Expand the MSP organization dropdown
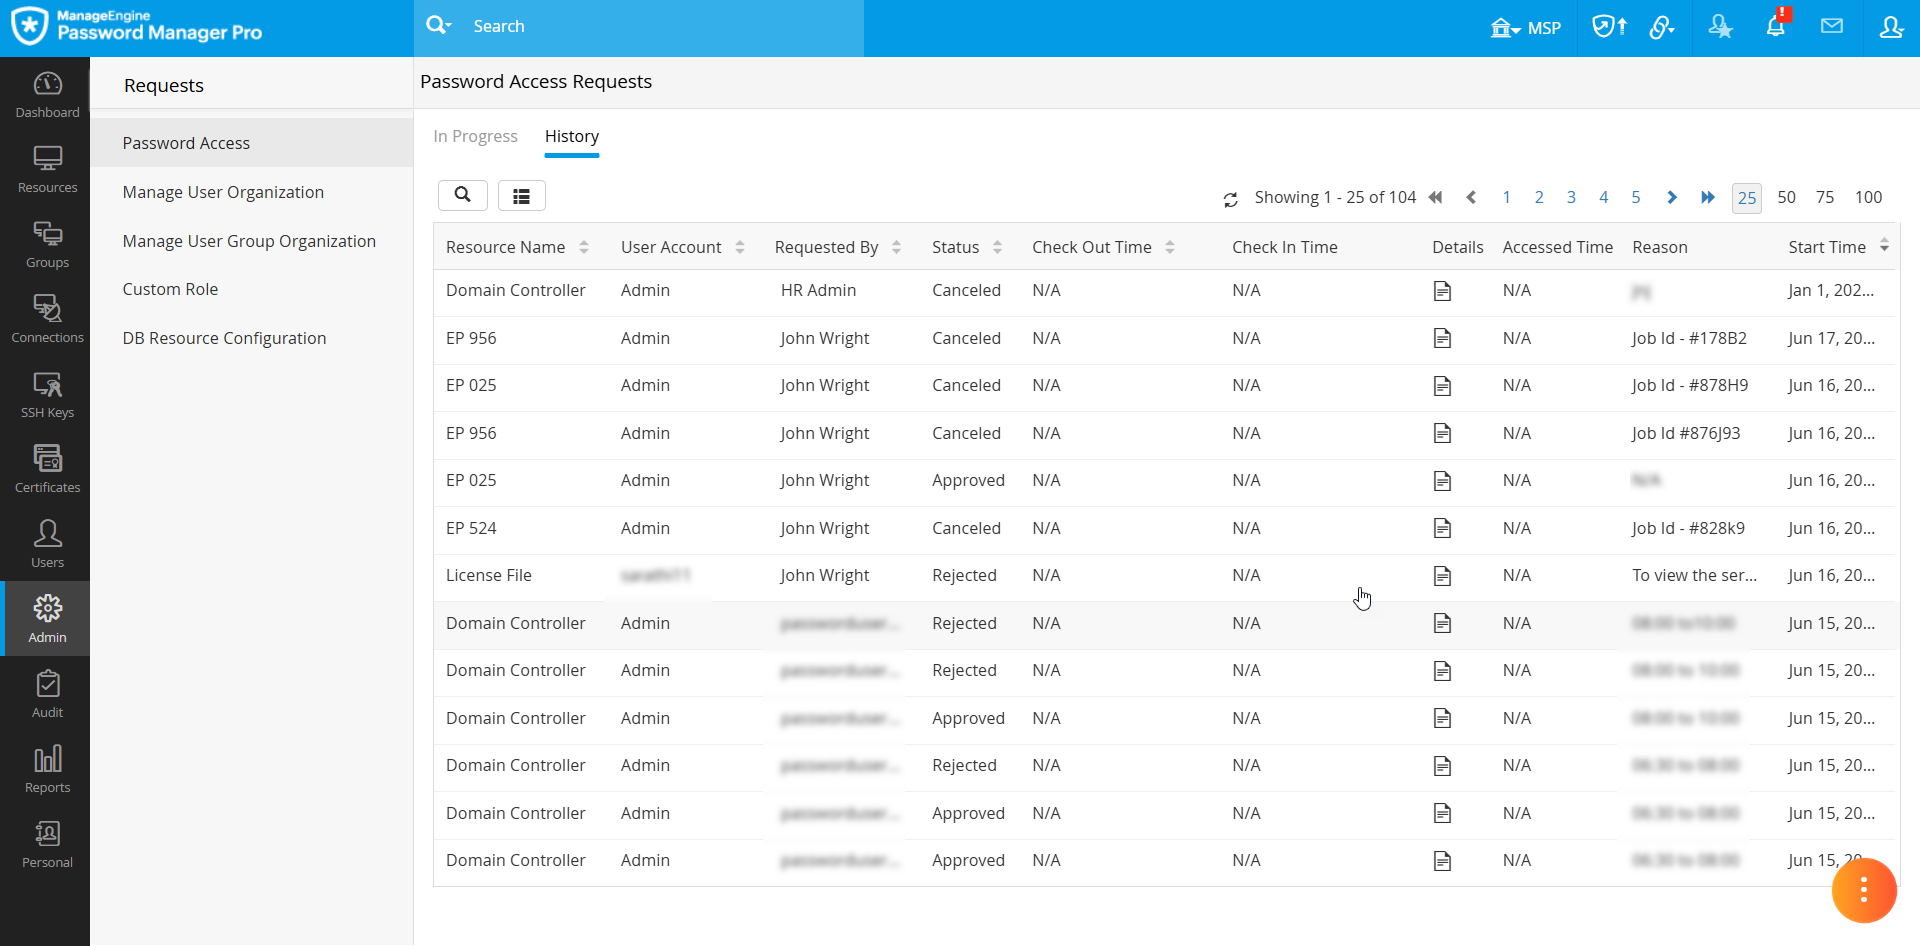The height and width of the screenshot is (946, 1920). click(1527, 27)
